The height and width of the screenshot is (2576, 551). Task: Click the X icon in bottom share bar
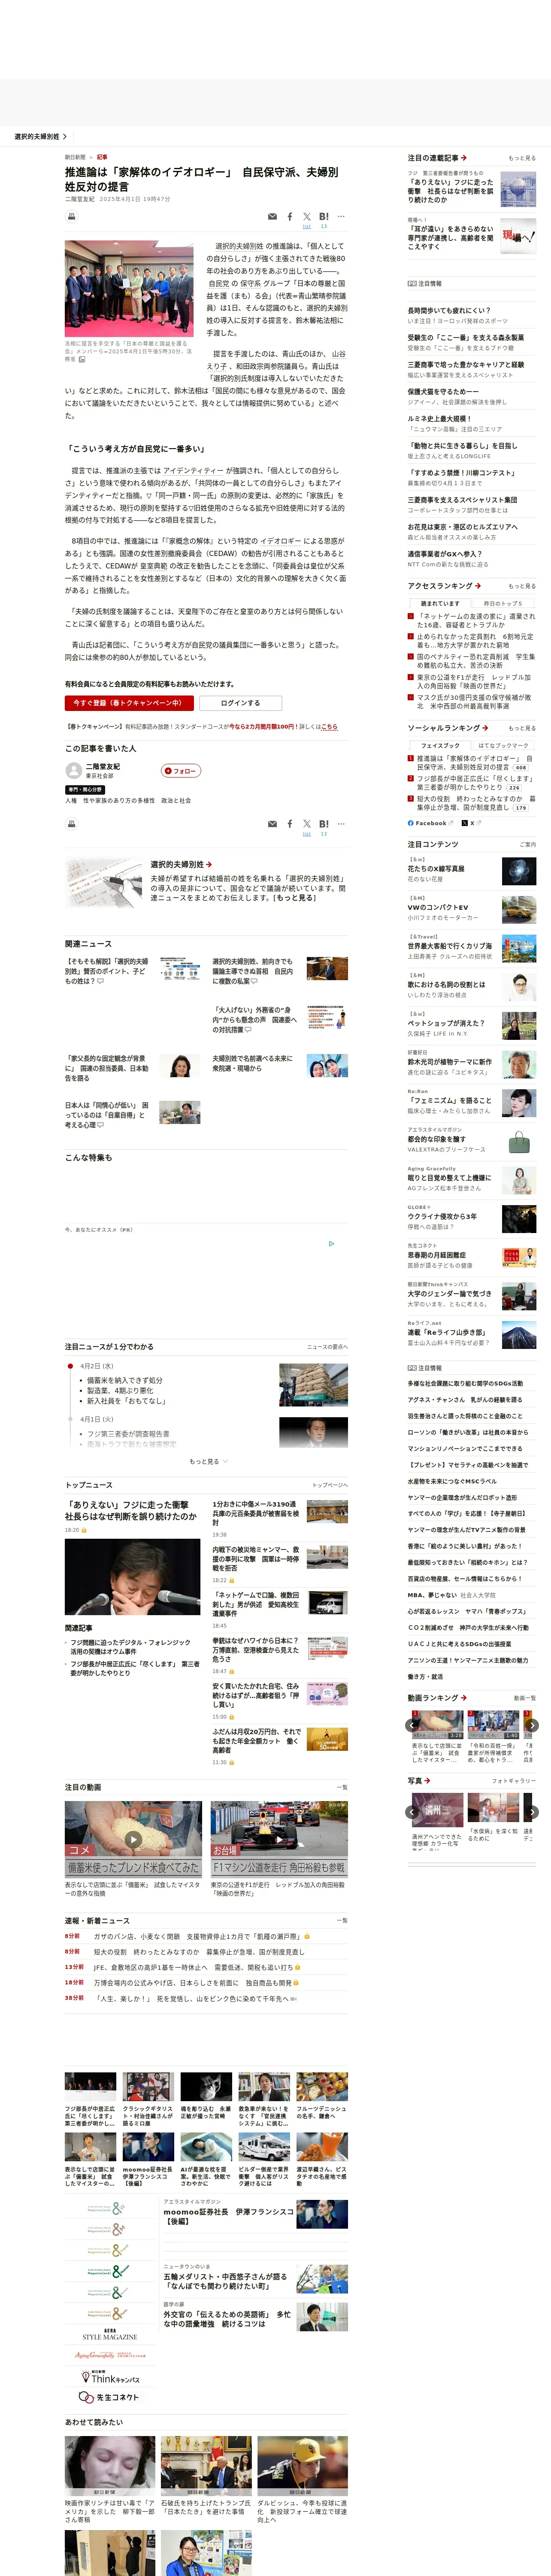click(x=307, y=824)
